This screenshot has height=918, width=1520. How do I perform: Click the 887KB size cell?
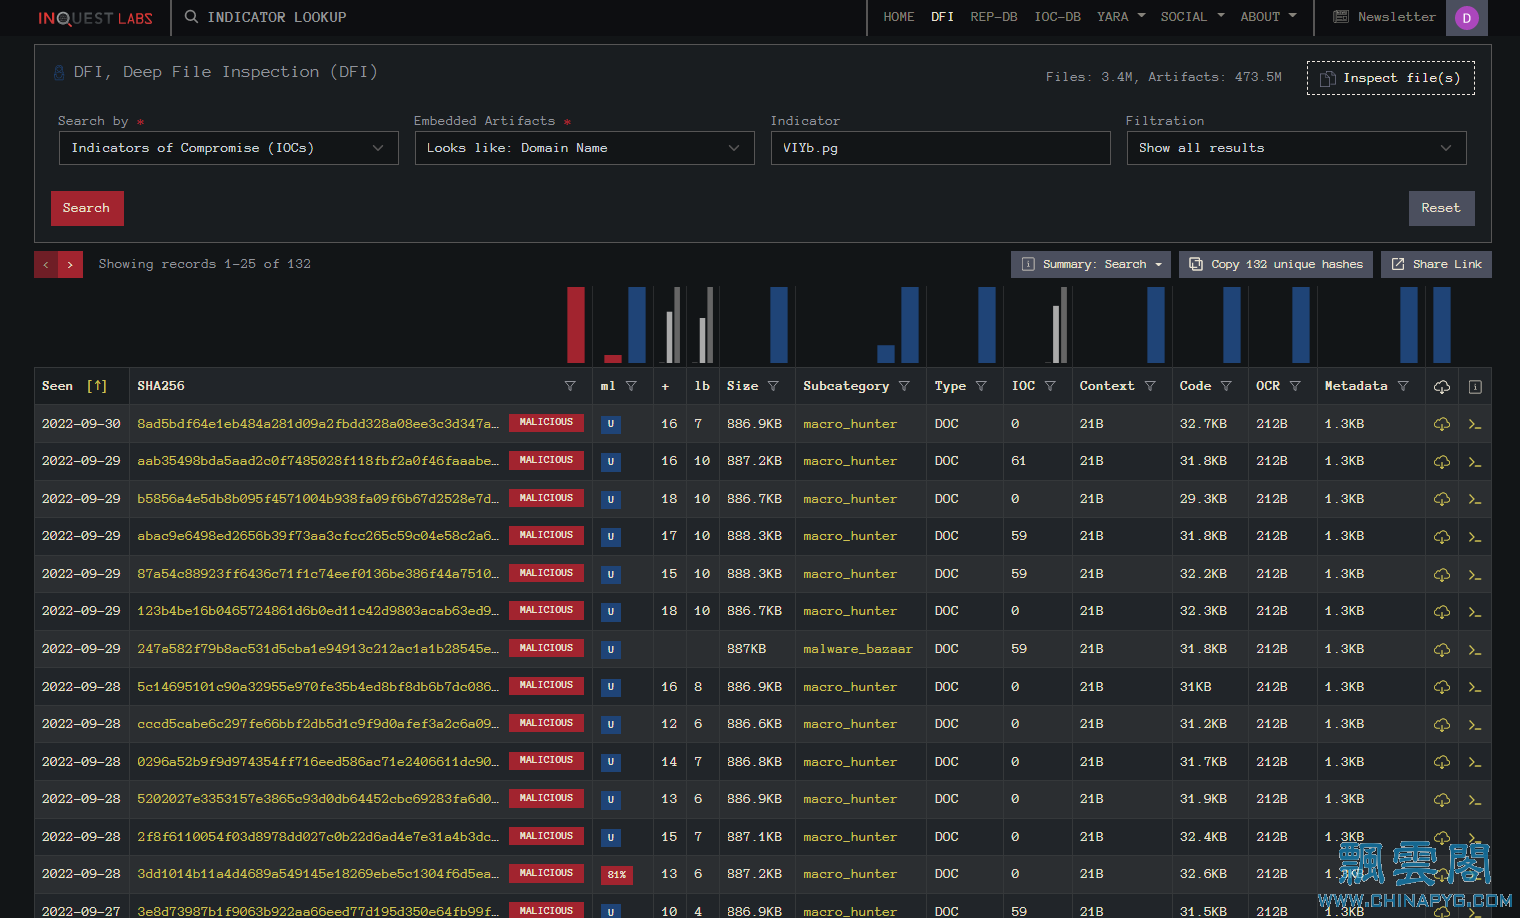pos(747,649)
